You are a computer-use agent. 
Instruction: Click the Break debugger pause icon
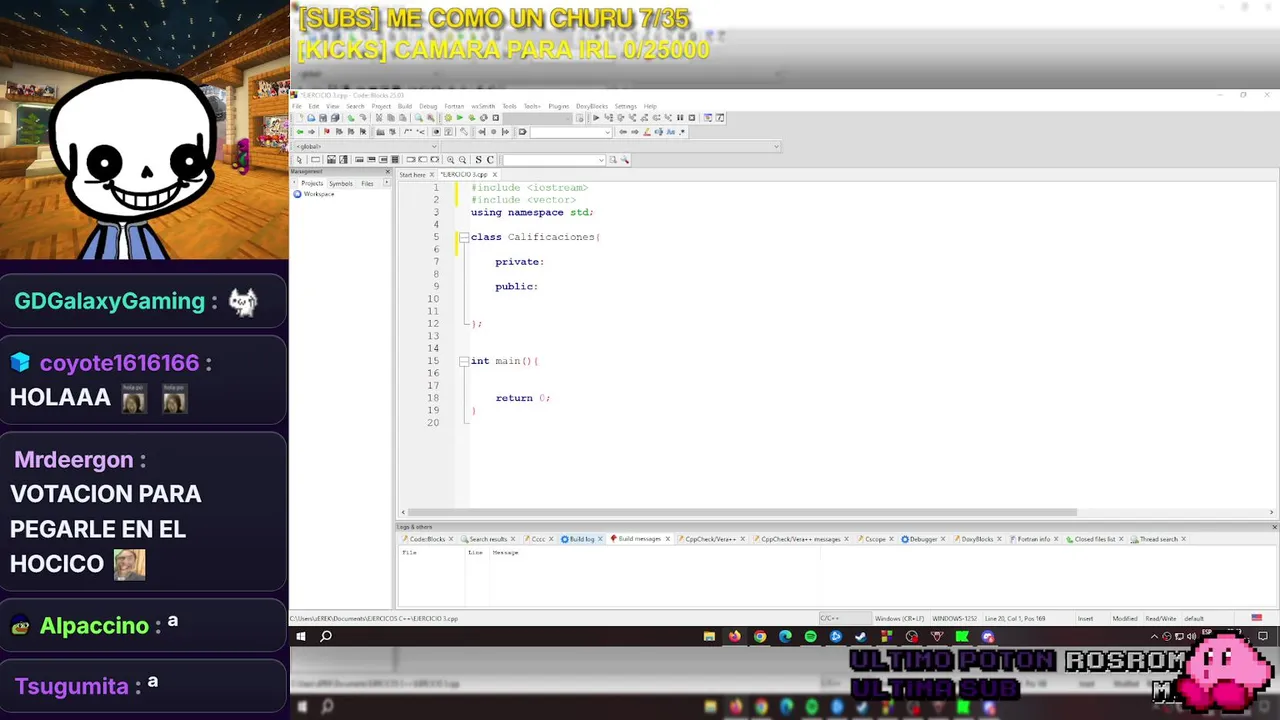coord(680,118)
